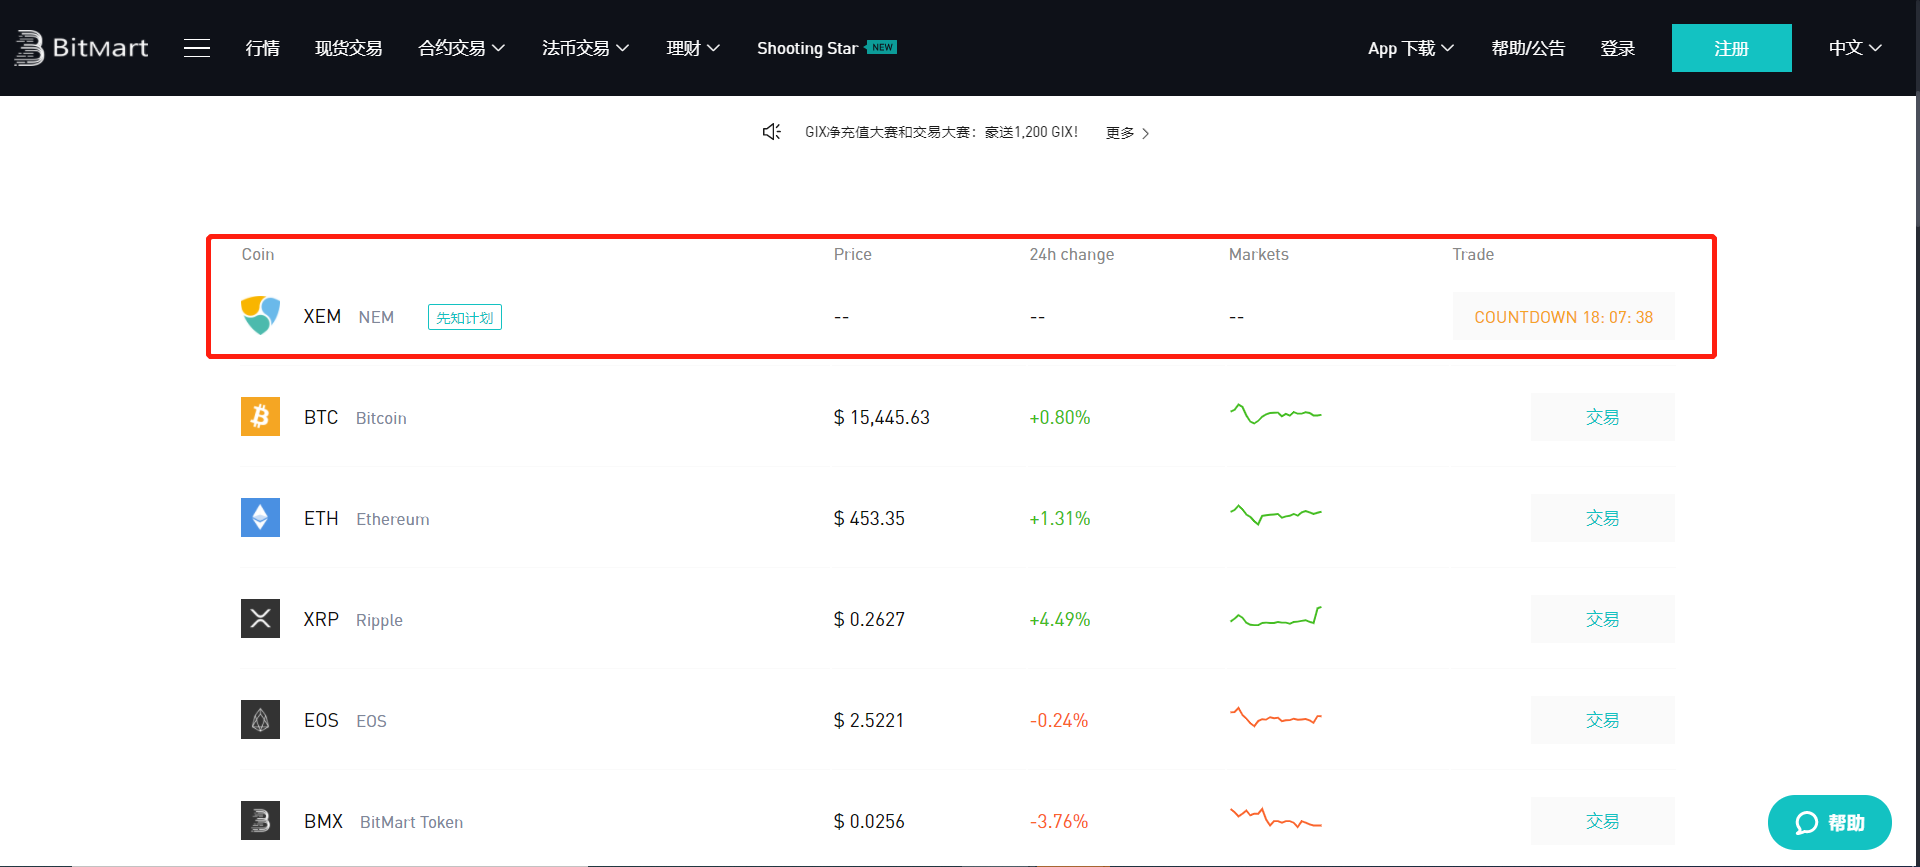Click the EOS coin icon
This screenshot has height=867, width=1920.
(260, 720)
